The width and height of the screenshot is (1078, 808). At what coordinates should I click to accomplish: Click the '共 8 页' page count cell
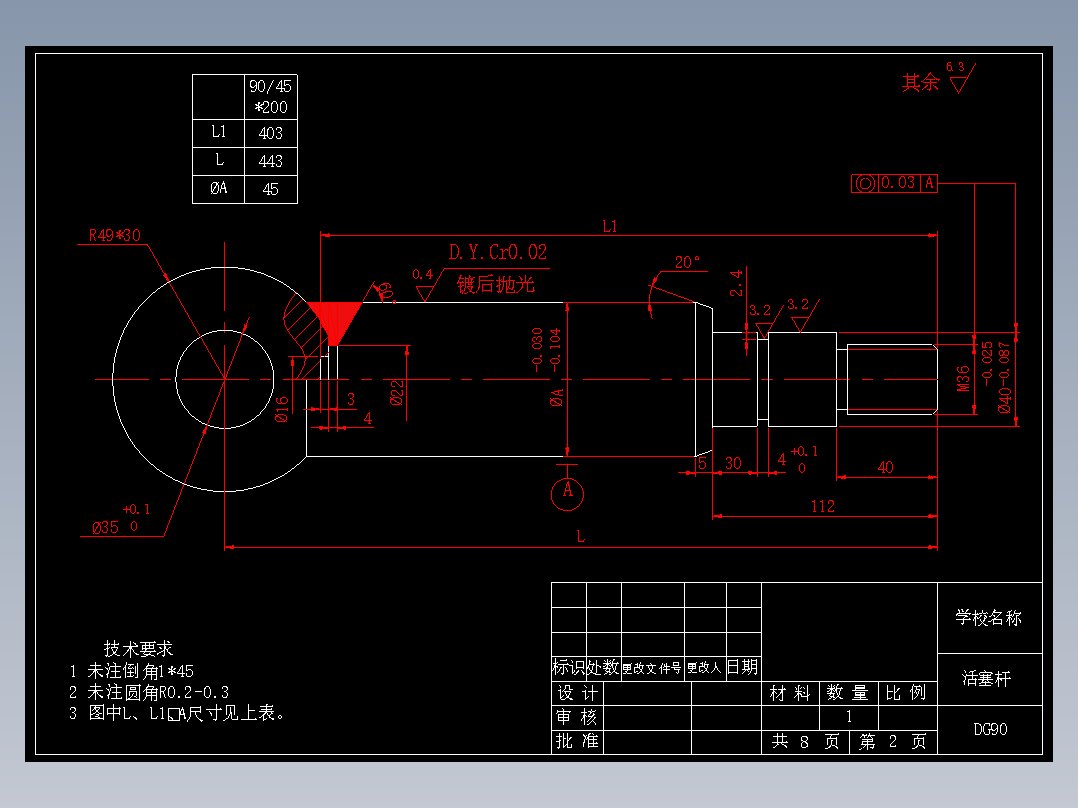pos(805,742)
